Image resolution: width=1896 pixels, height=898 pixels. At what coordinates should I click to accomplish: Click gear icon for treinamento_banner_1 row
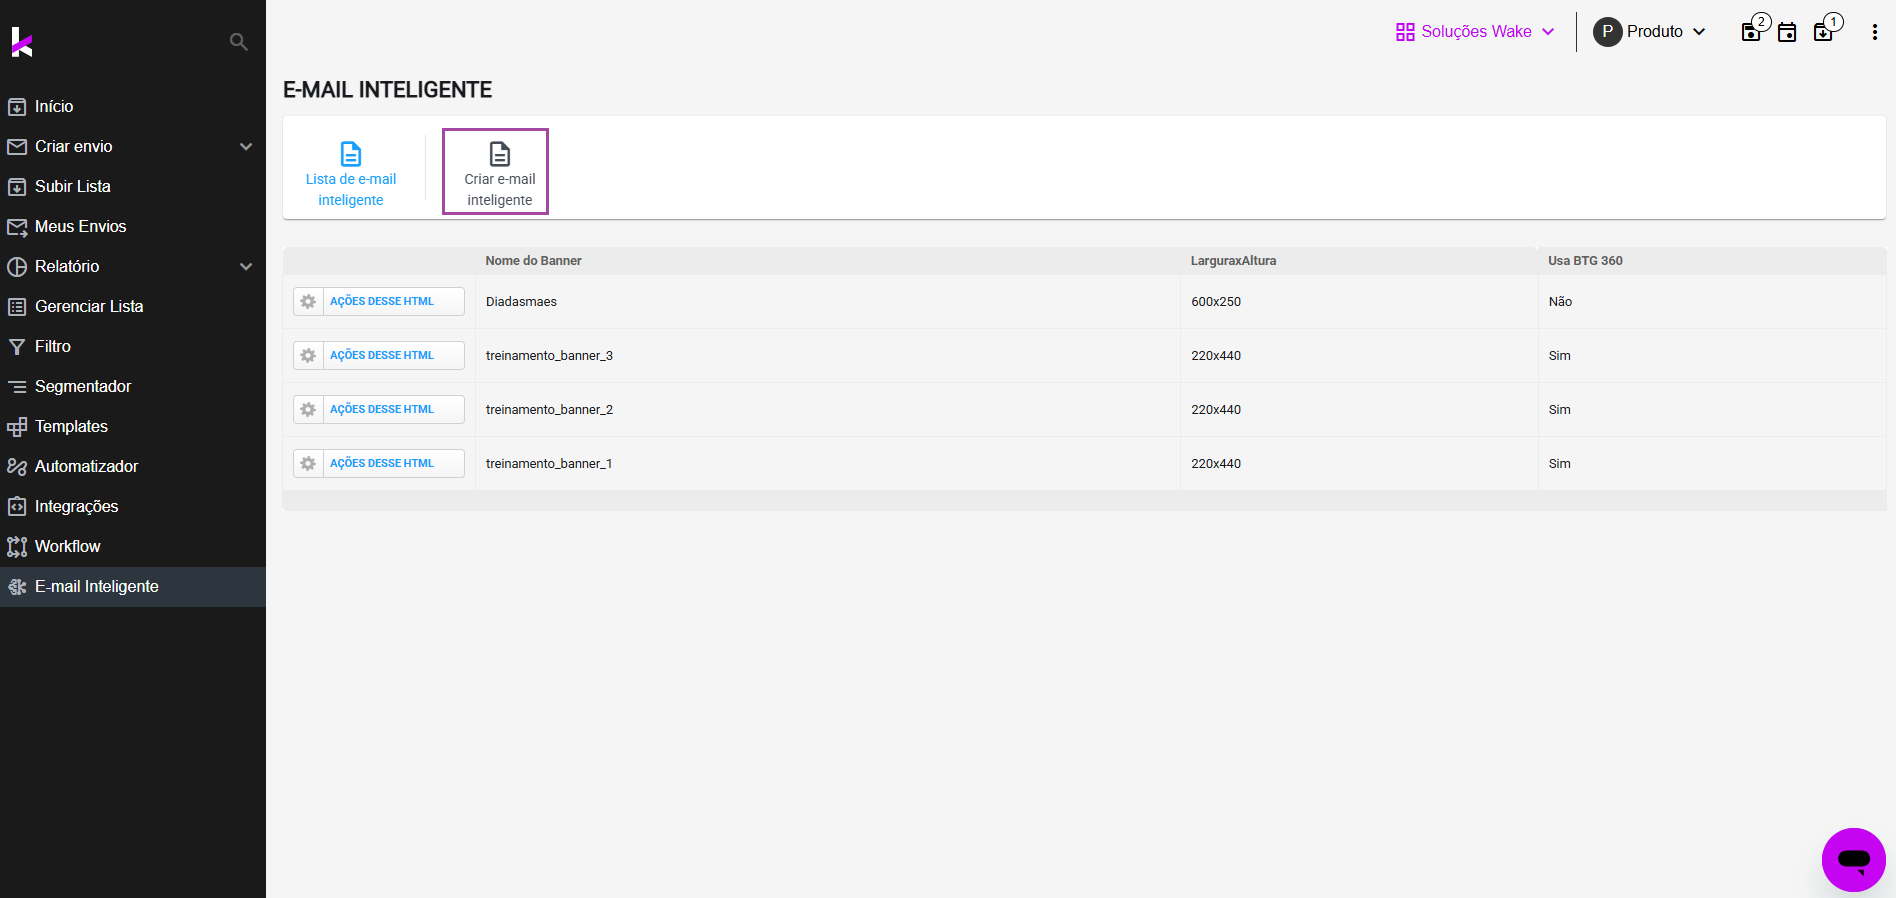(x=308, y=463)
